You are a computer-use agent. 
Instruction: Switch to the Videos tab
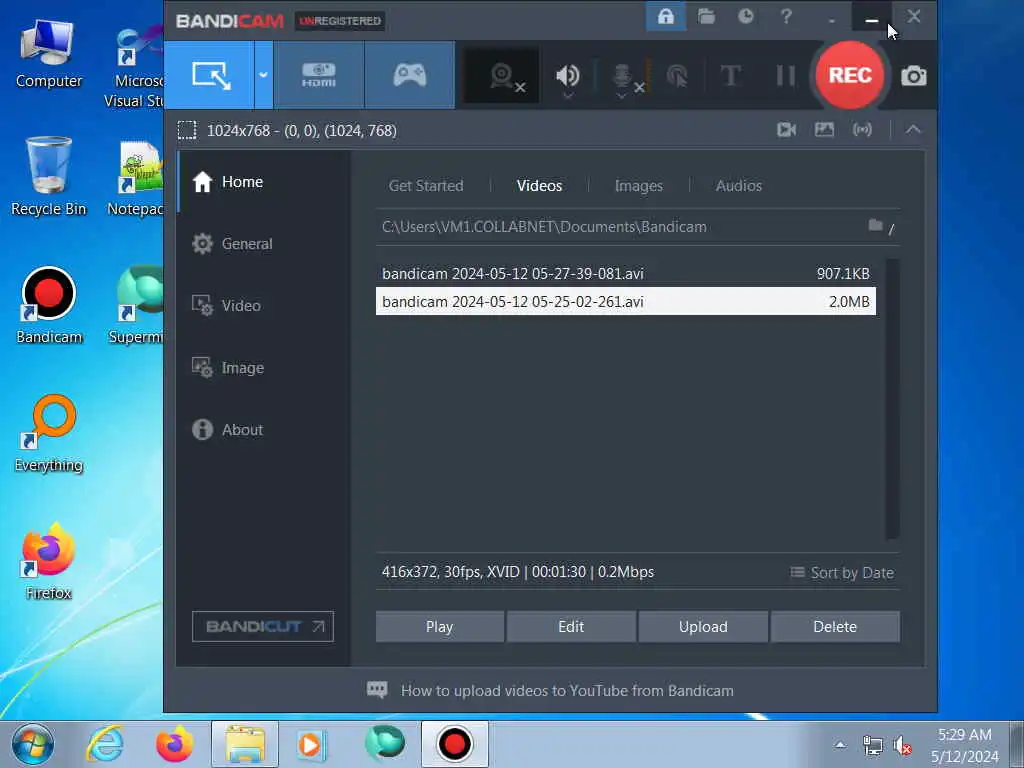[539, 186]
